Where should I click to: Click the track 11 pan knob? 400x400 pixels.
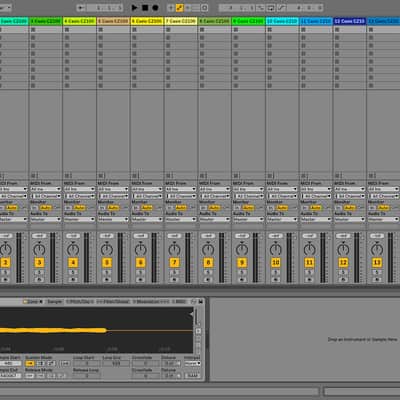(x=309, y=249)
